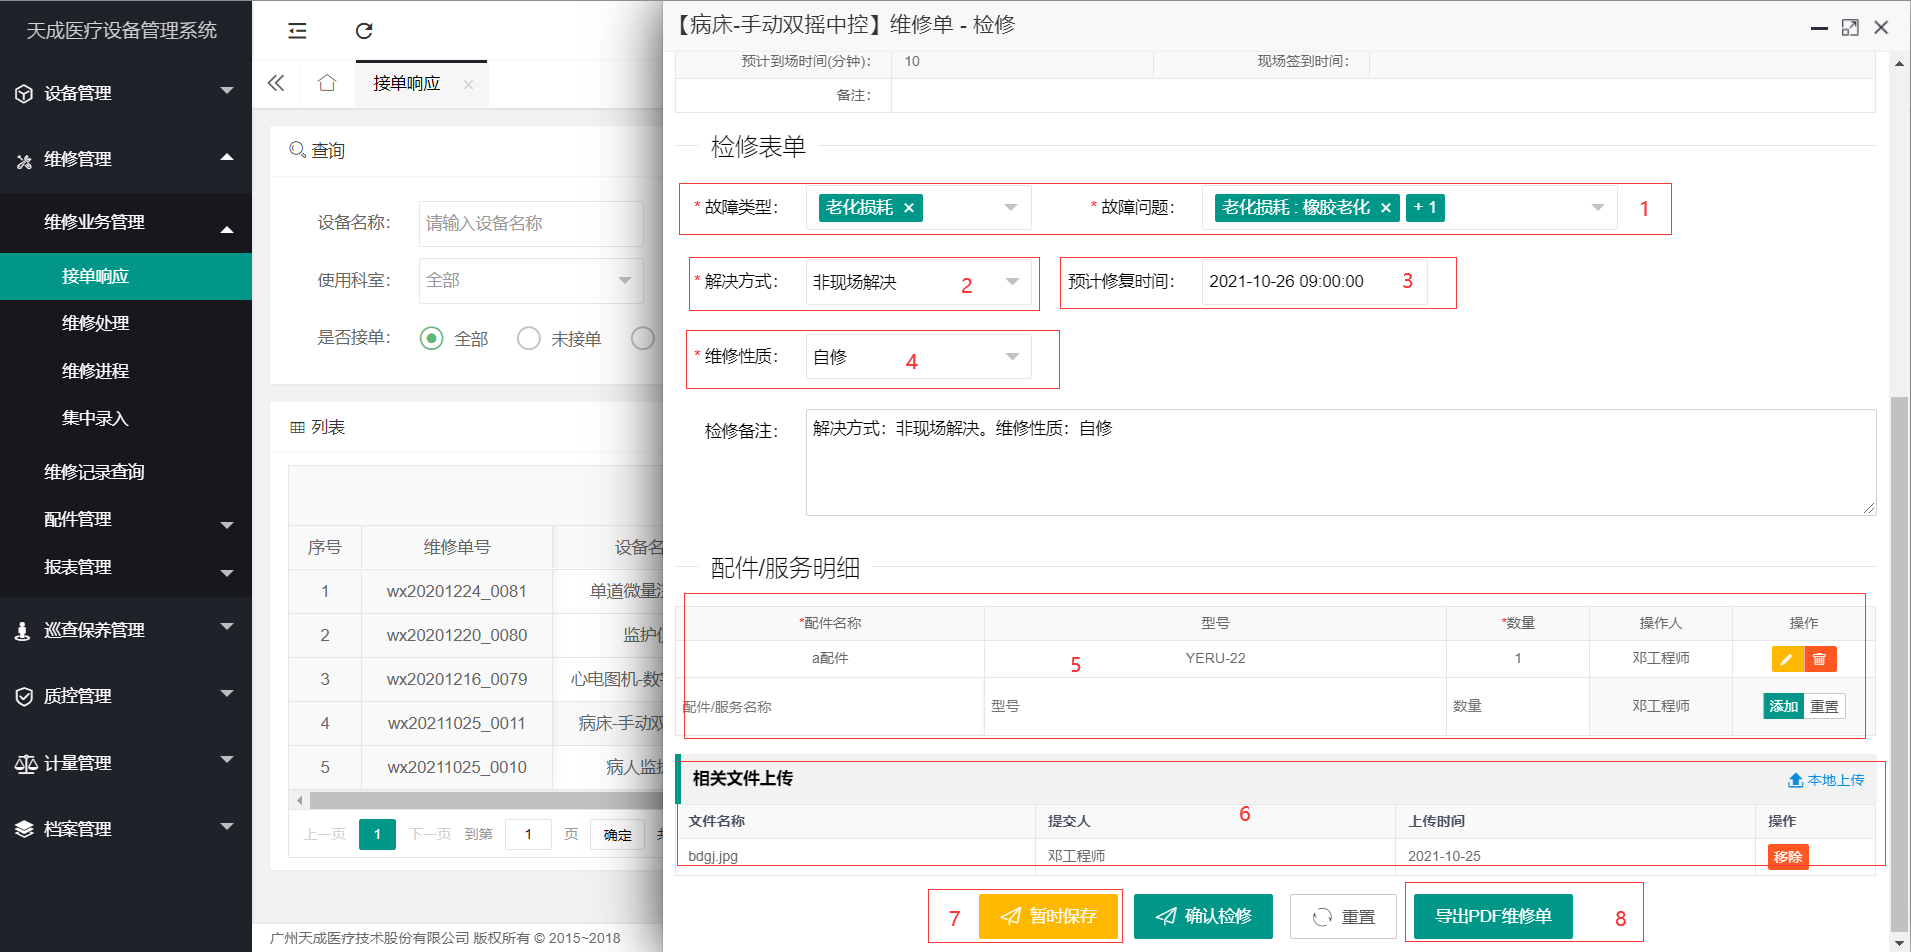Click repair order wx20211025_0011
The height and width of the screenshot is (952, 1911).
pyautogui.click(x=457, y=723)
